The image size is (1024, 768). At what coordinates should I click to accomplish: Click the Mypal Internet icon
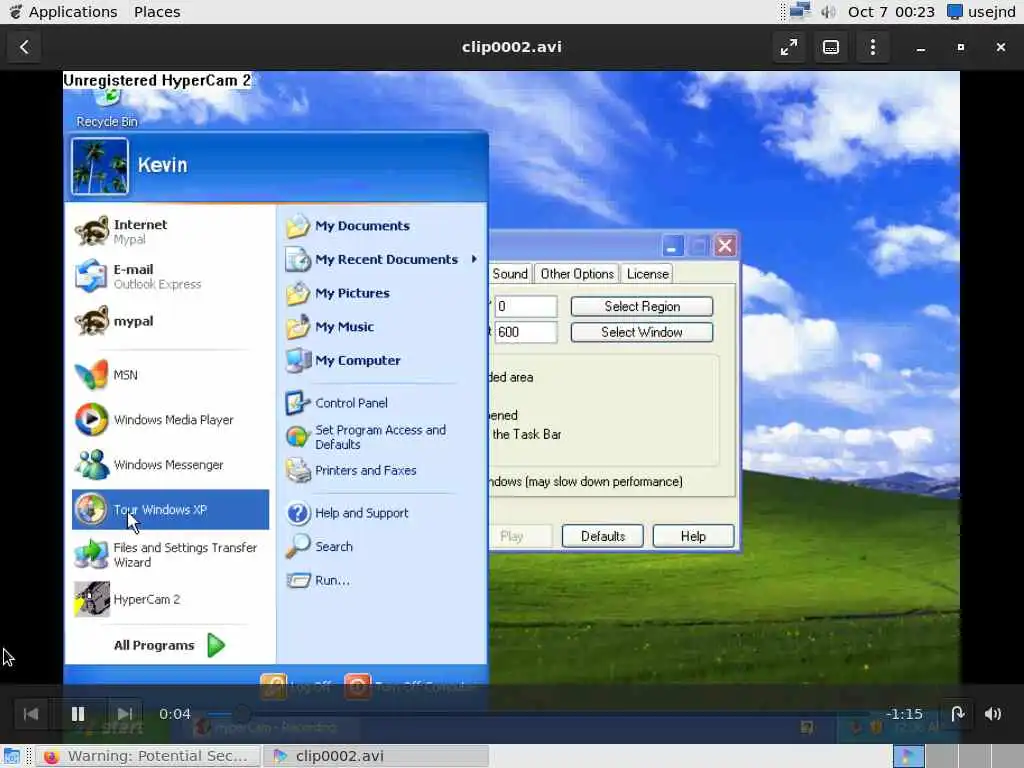tap(91, 231)
